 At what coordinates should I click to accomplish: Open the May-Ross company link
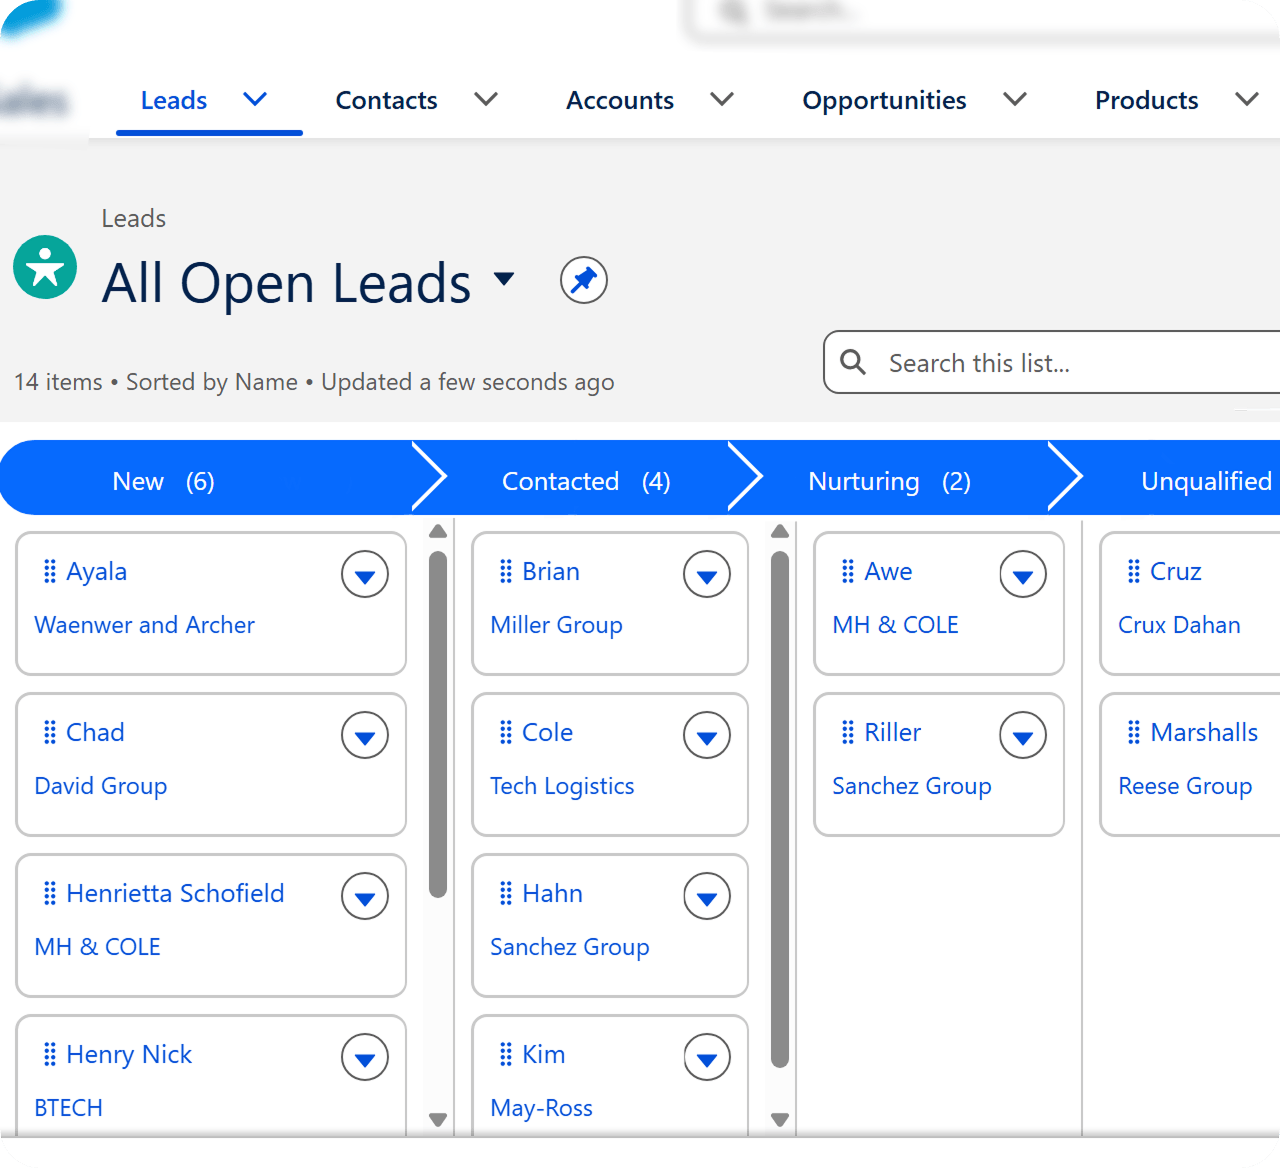click(541, 1108)
